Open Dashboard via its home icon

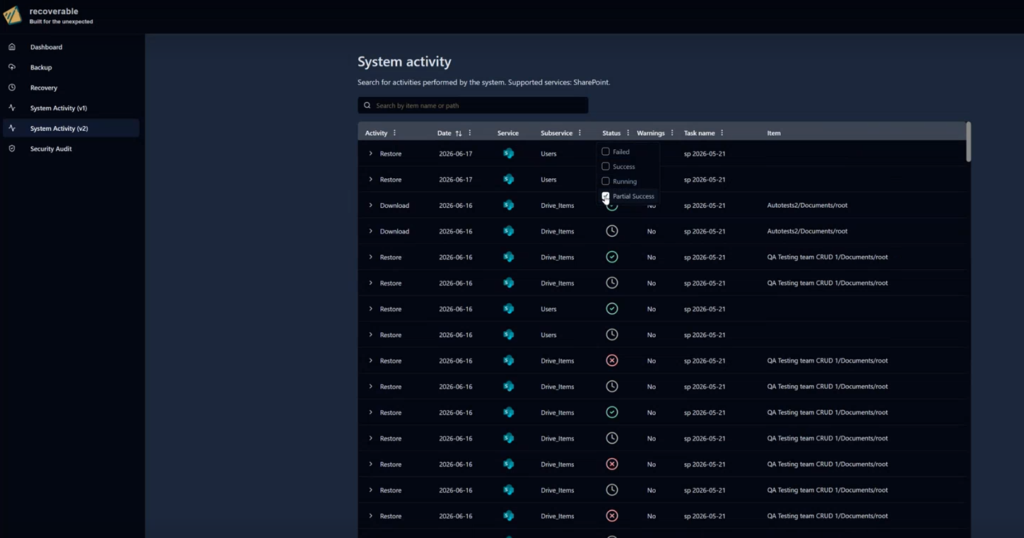coord(12,47)
